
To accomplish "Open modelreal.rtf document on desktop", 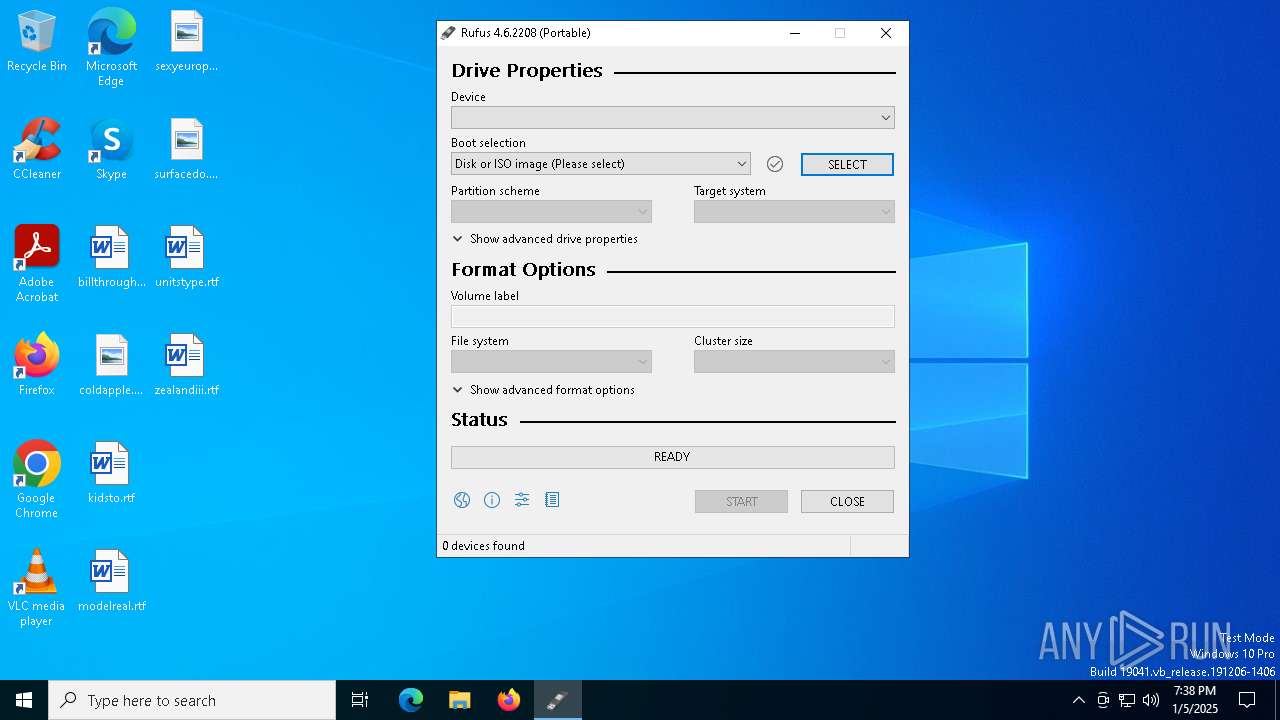I will (x=111, y=582).
